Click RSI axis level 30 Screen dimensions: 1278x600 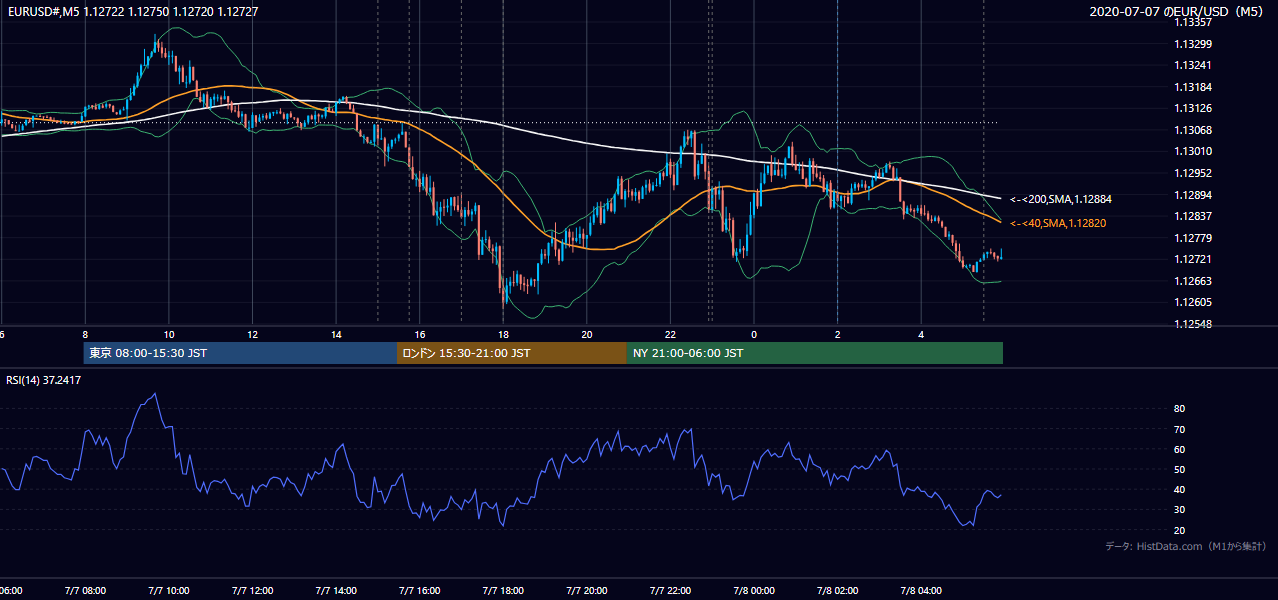point(1179,509)
